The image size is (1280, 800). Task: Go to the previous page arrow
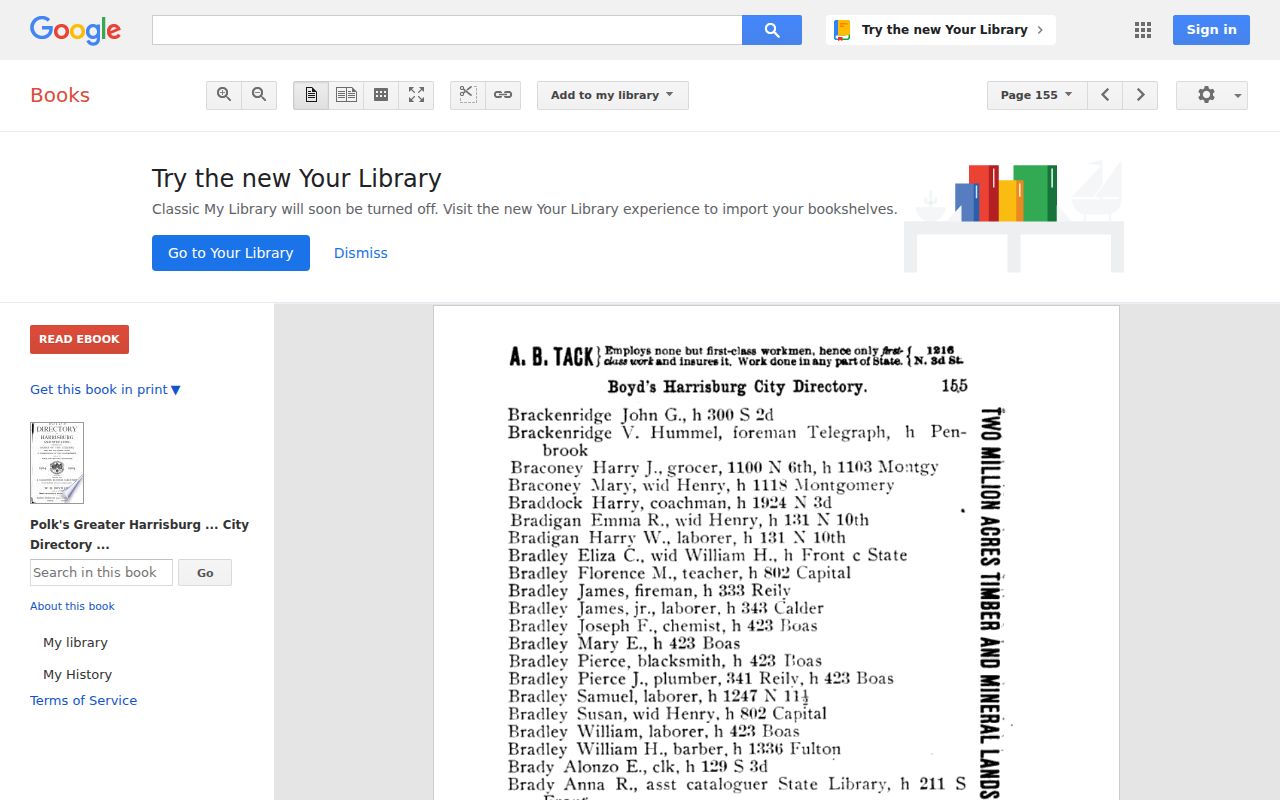[1105, 95]
